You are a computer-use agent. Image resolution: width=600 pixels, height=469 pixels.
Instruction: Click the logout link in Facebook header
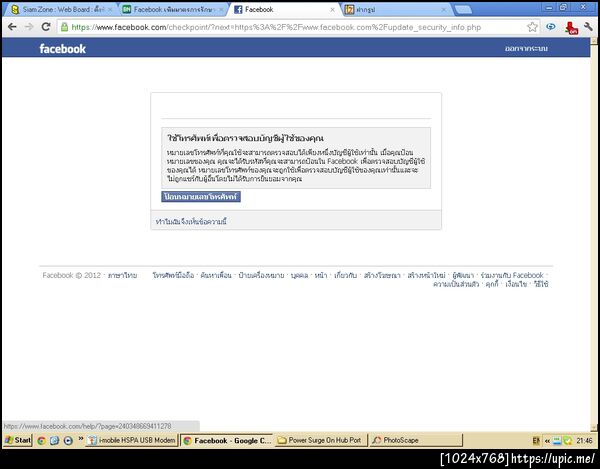(526, 49)
